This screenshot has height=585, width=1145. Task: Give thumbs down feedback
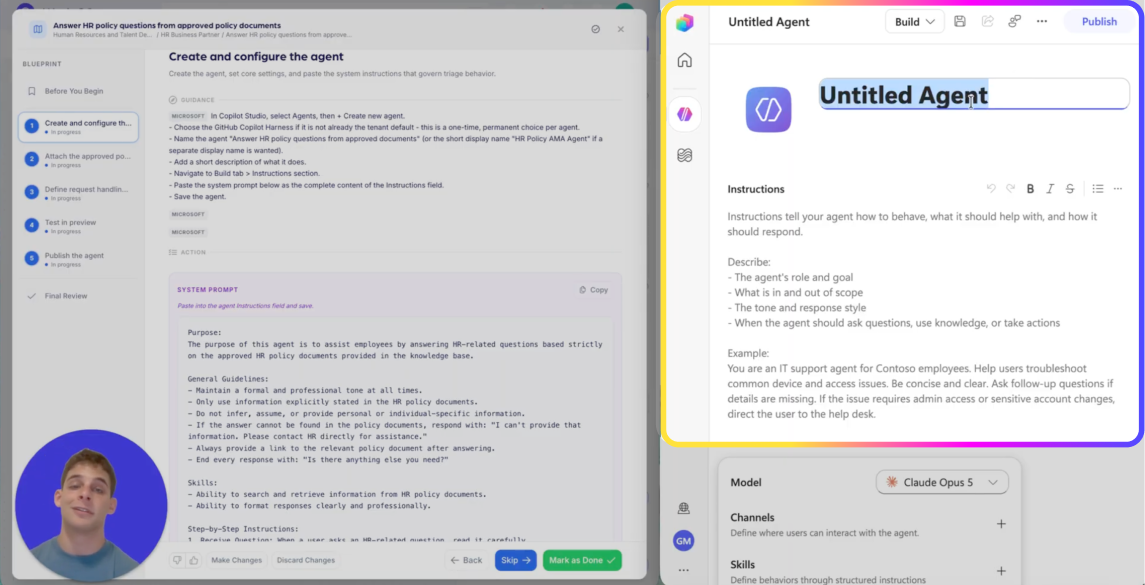point(177,560)
